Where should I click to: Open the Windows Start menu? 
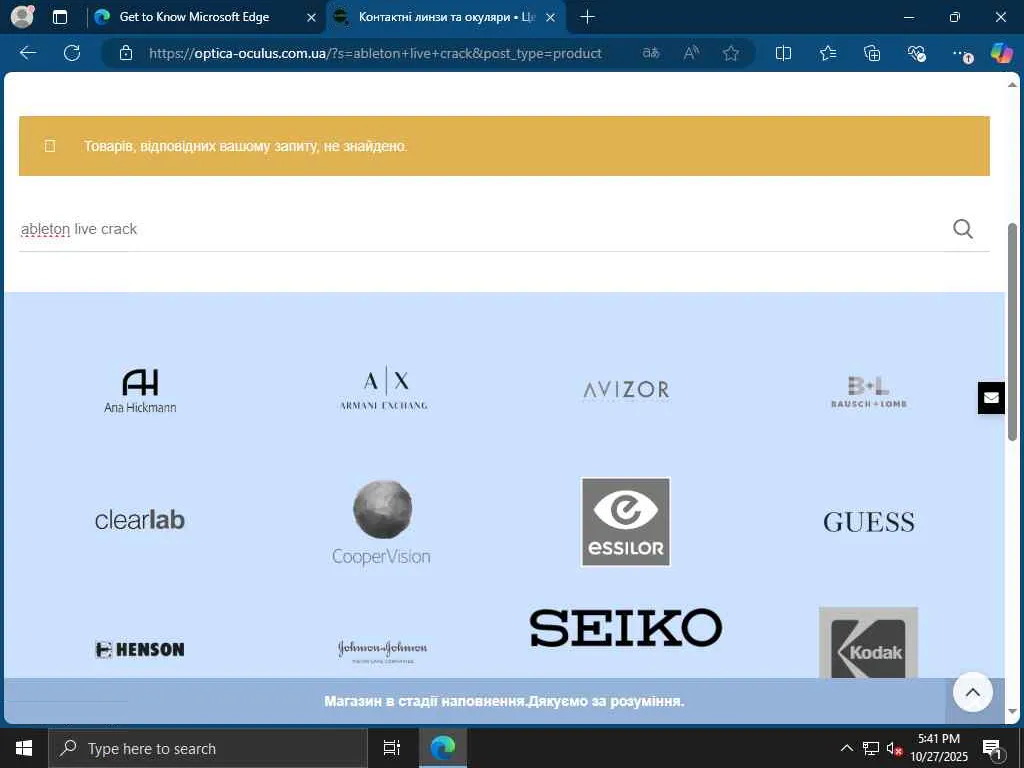click(x=24, y=748)
